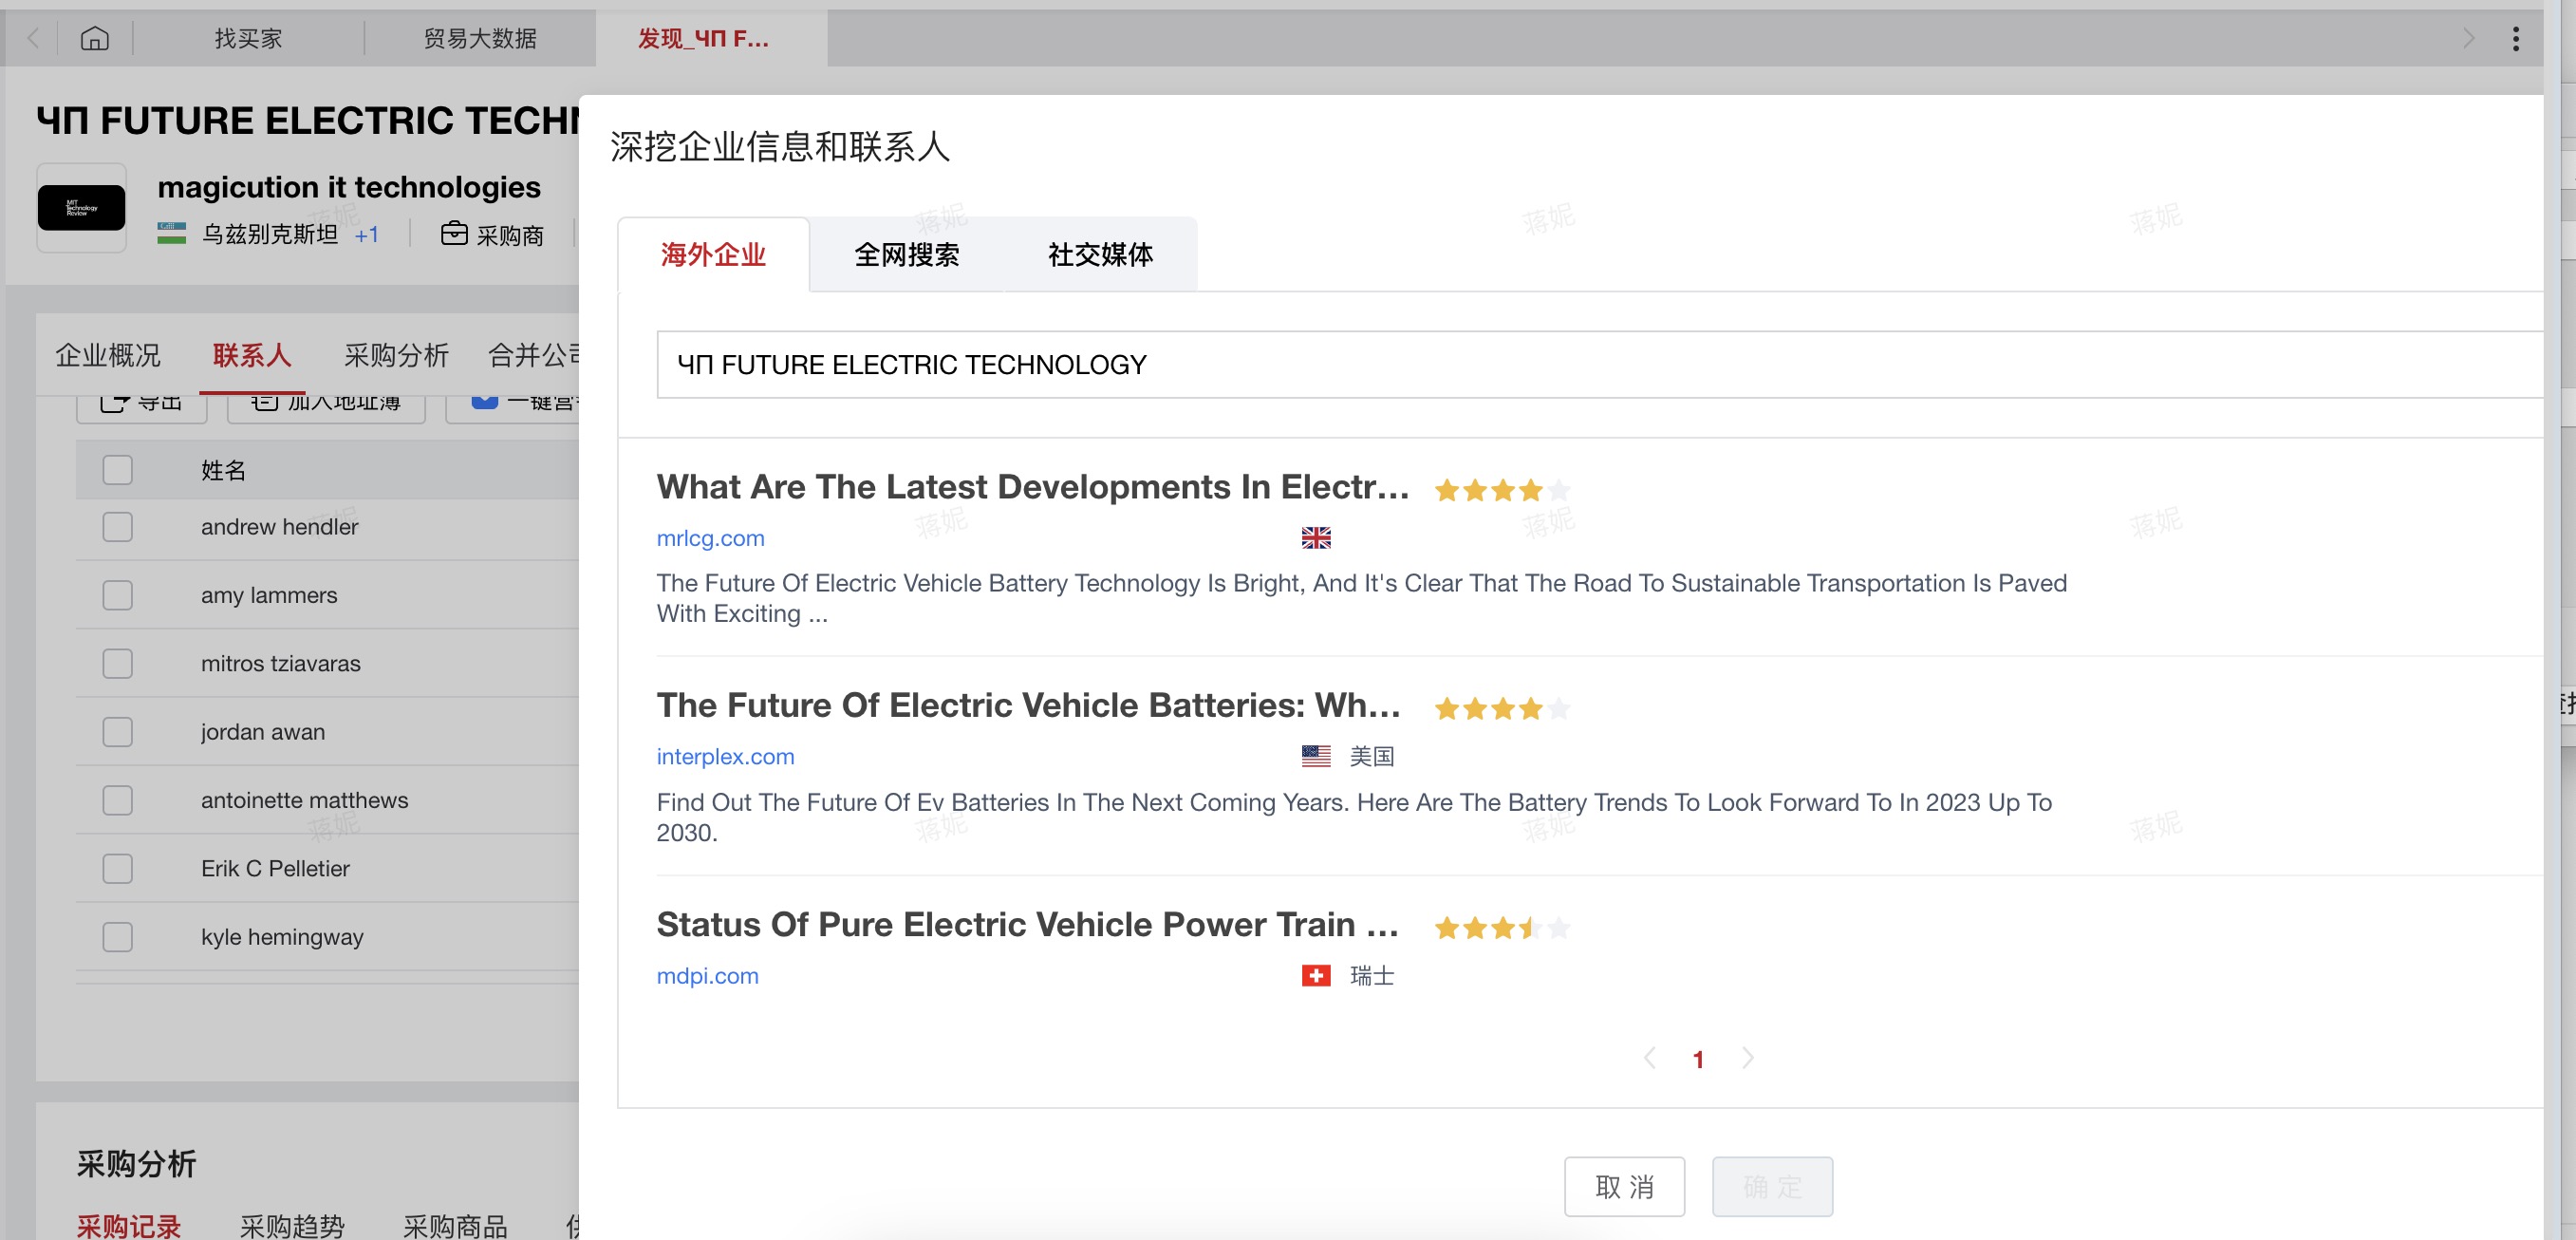Click the 取消 cancel button
The image size is (2576, 1240).
point(1624,1187)
